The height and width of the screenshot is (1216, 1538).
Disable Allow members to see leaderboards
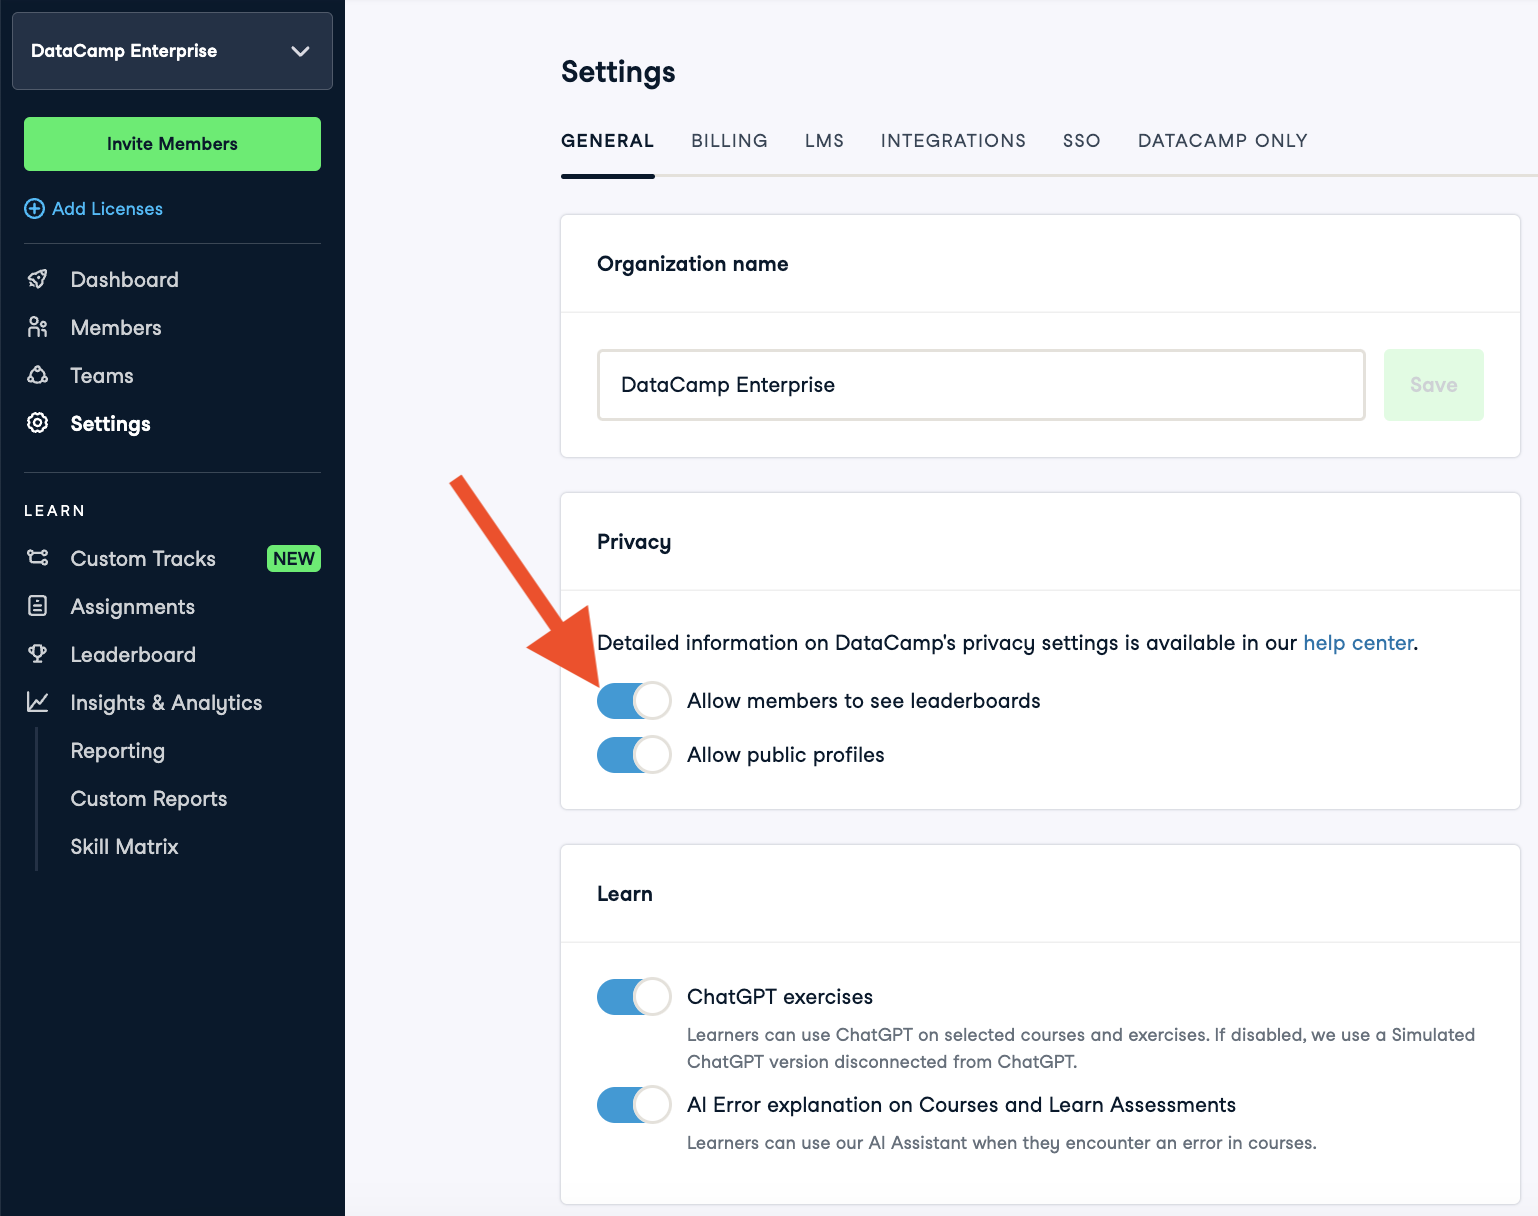(x=633, y=701)
